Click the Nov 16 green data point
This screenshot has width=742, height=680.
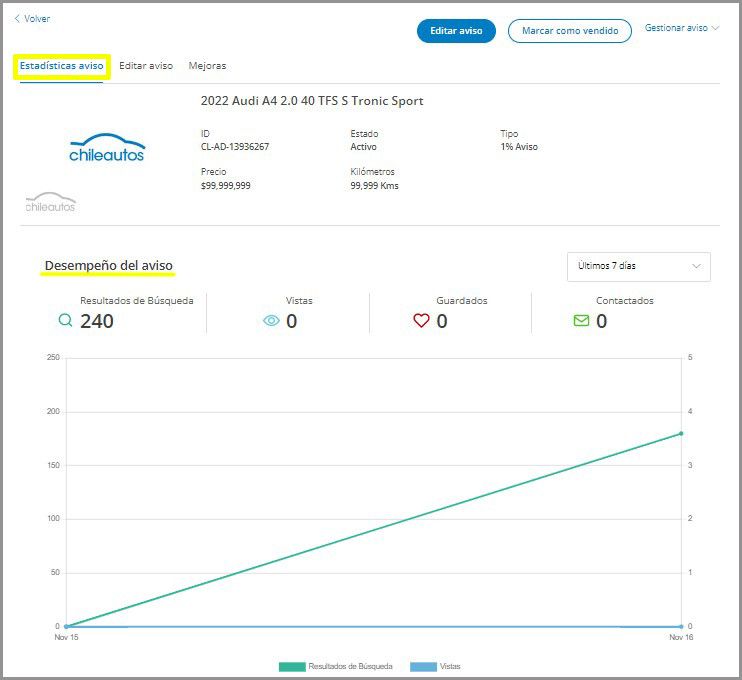[x=681, y=433]
